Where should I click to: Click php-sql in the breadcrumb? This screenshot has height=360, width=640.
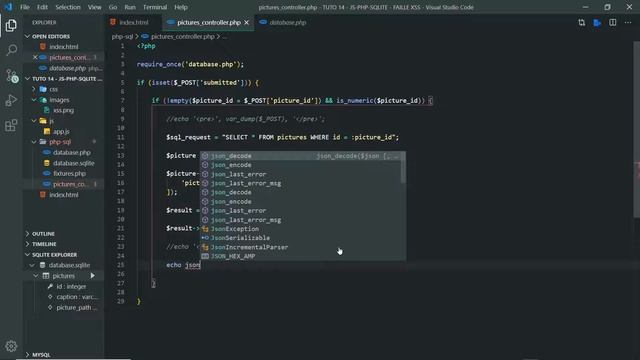[x=122, y=37]
